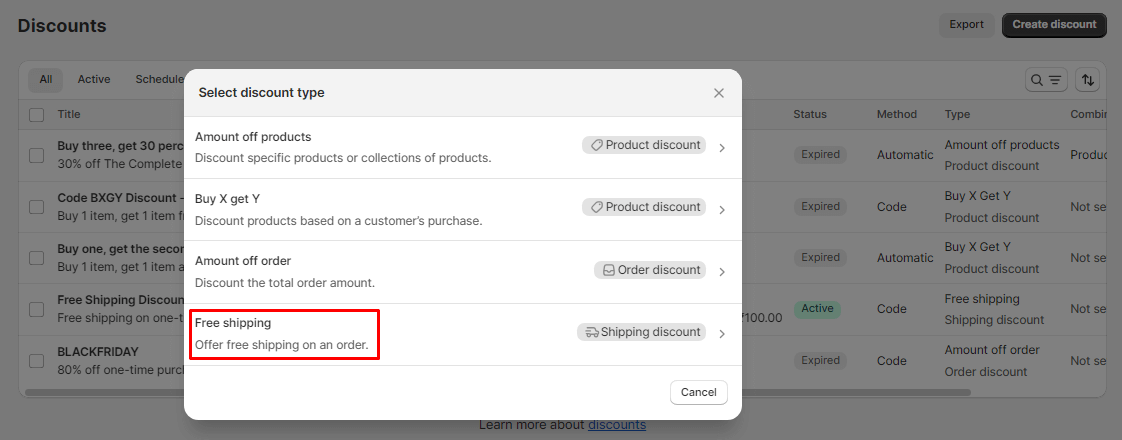Expand Amount off products chevron
This screenshot has width=1122, height=440.
tap(722, 148)
